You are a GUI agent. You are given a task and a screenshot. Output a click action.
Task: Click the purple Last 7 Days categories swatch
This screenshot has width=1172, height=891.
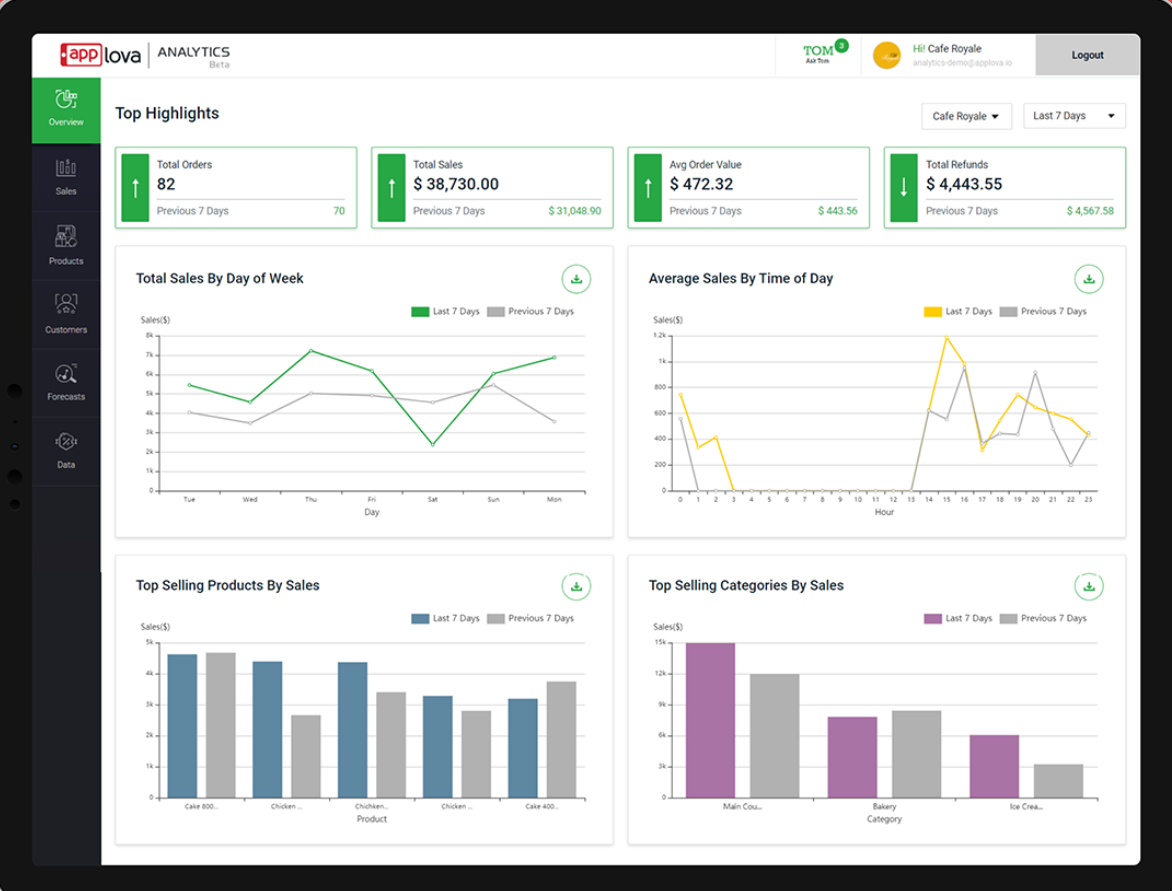pos(933,619)
